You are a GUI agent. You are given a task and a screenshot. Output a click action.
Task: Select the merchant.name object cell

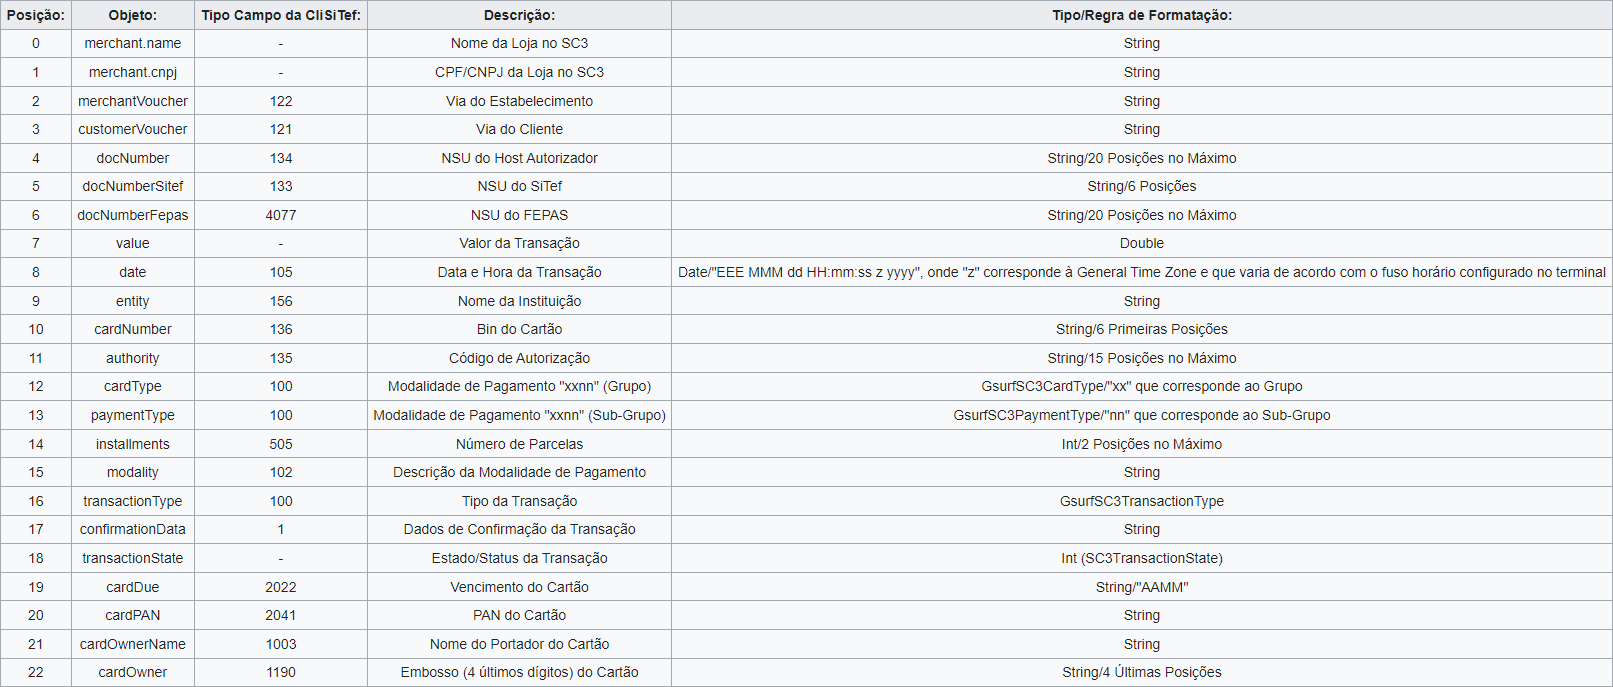133,43
